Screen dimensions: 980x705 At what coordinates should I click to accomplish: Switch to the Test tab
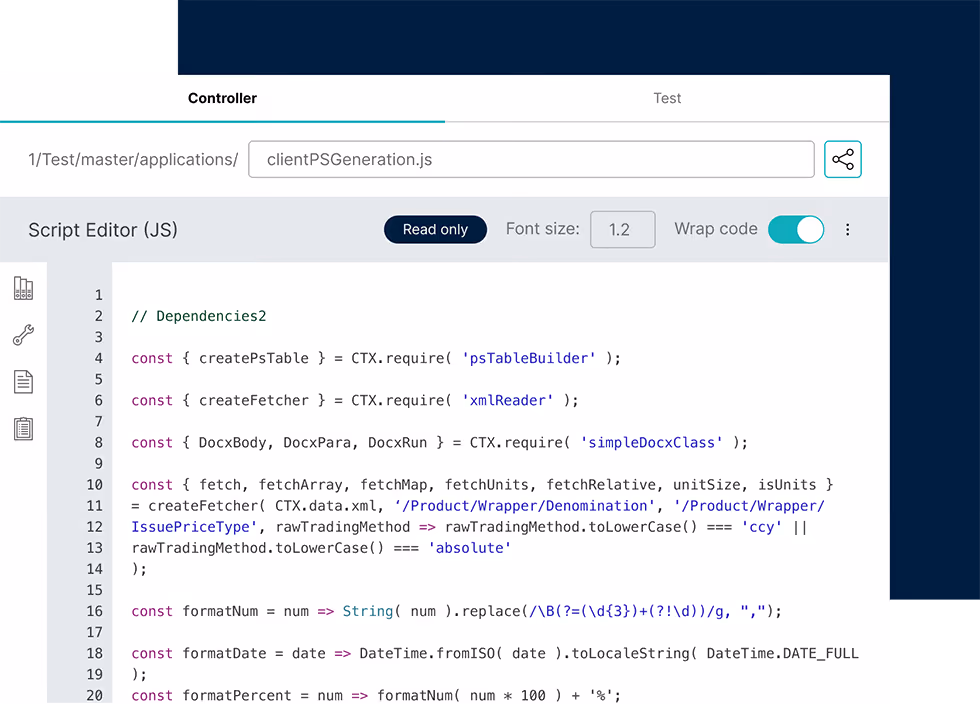click(666, 98)
